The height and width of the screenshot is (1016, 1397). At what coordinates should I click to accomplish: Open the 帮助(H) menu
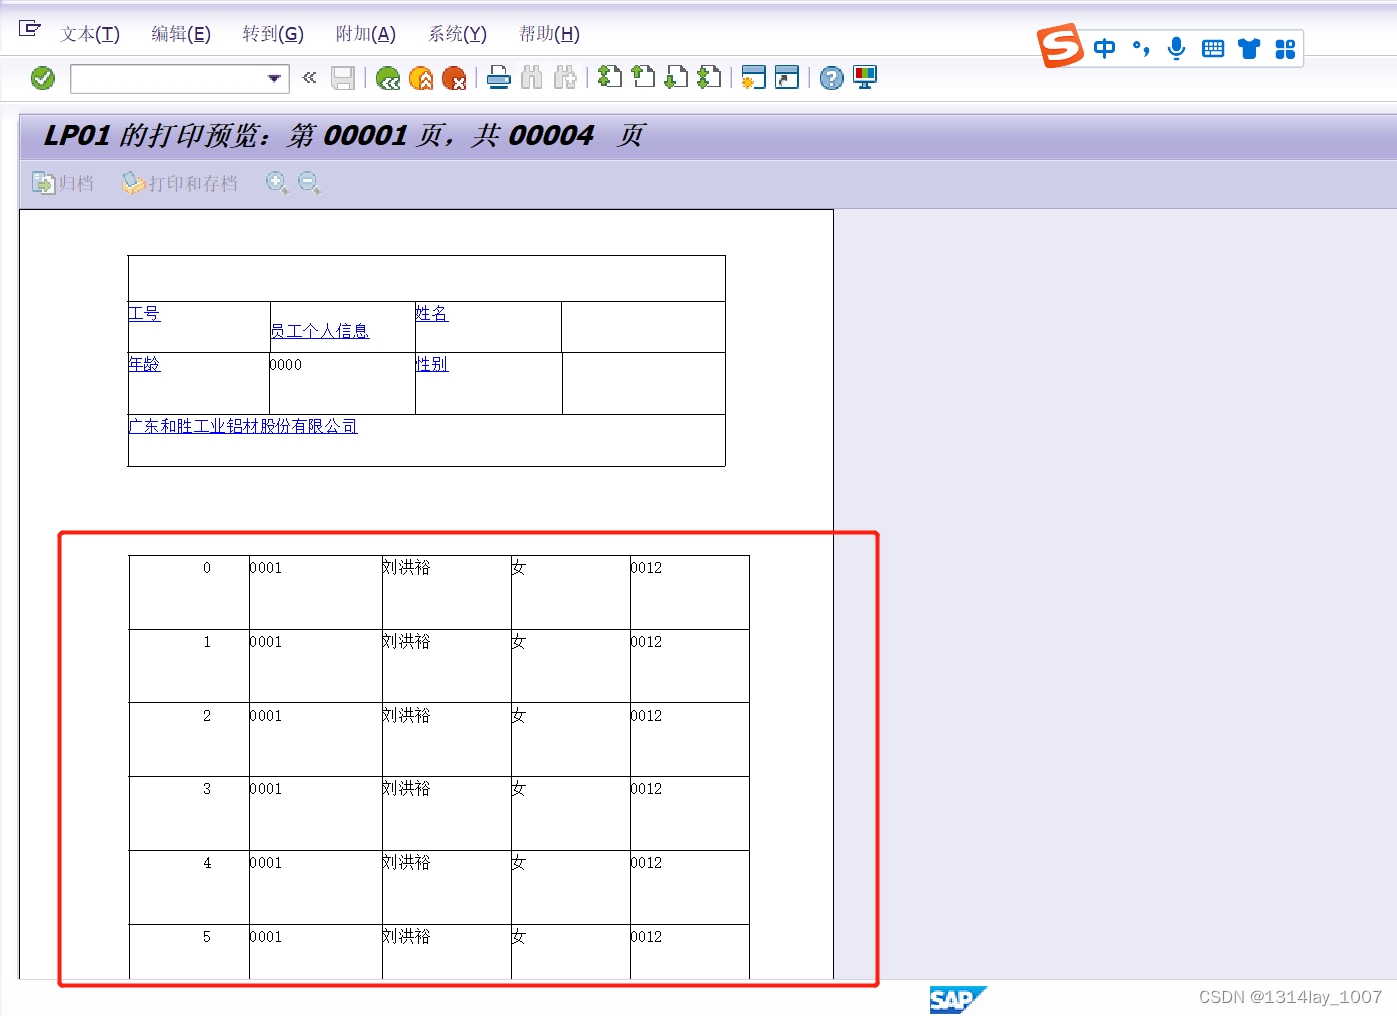coord(549,34)
